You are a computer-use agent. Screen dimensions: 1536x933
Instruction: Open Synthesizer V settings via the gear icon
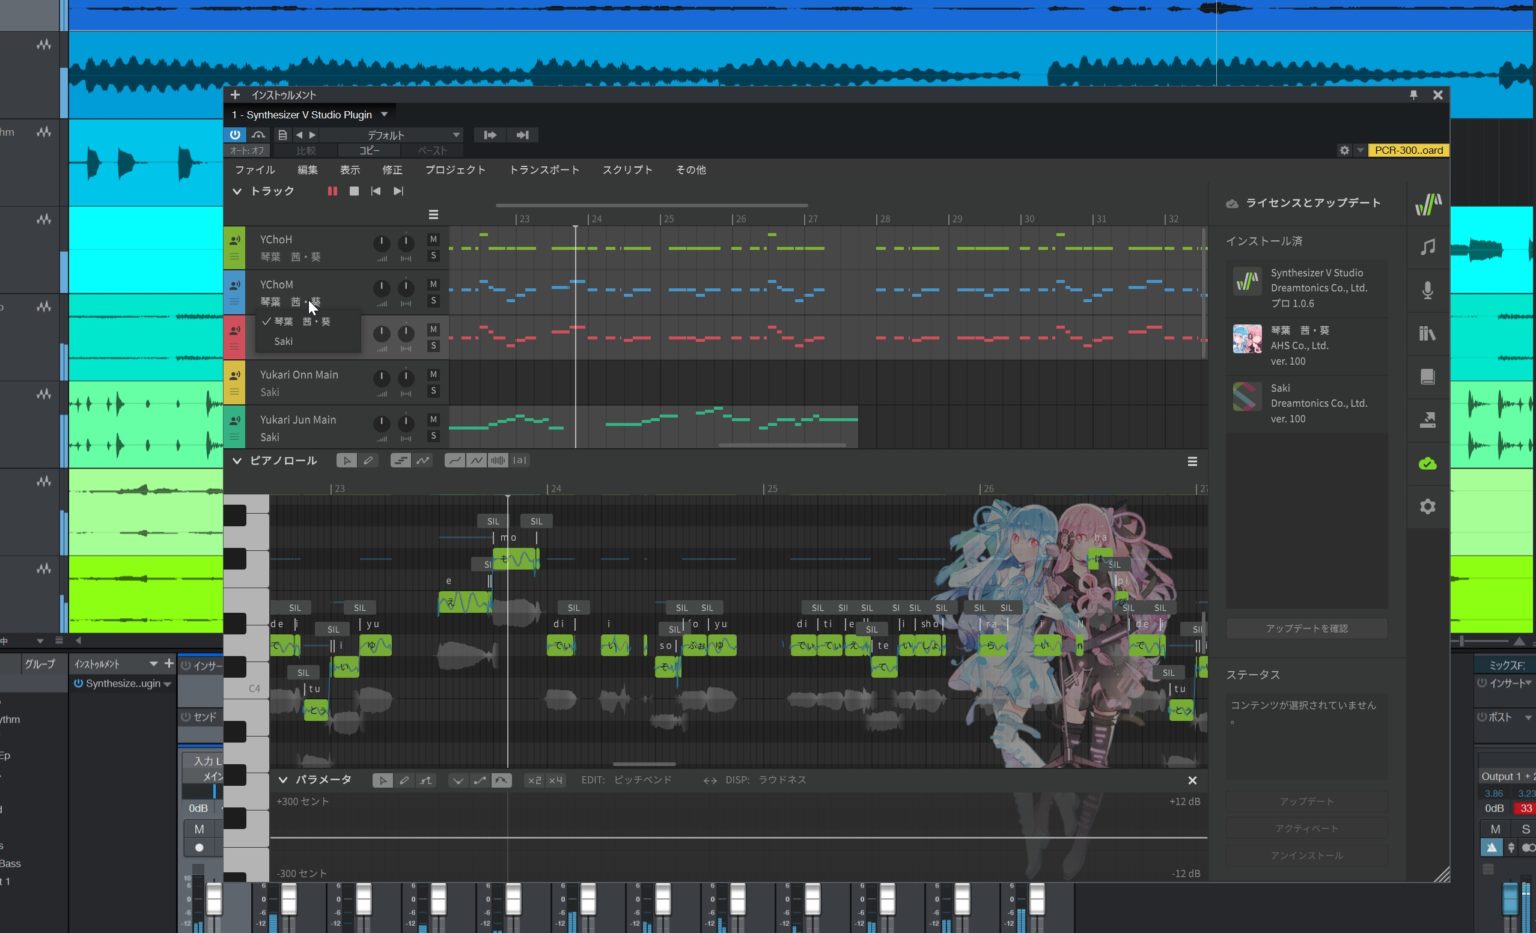coord(1427,506)
